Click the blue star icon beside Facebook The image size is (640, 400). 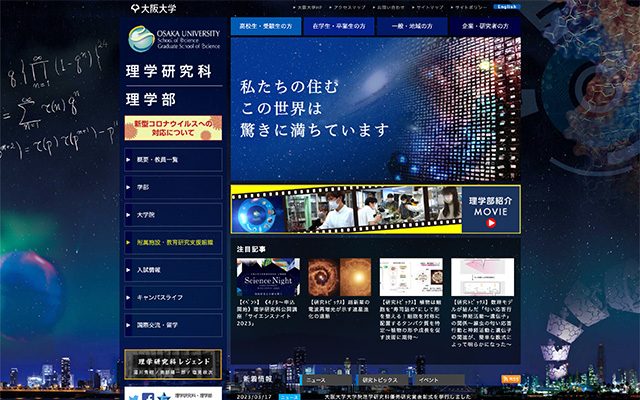click(x=164, y=397)
